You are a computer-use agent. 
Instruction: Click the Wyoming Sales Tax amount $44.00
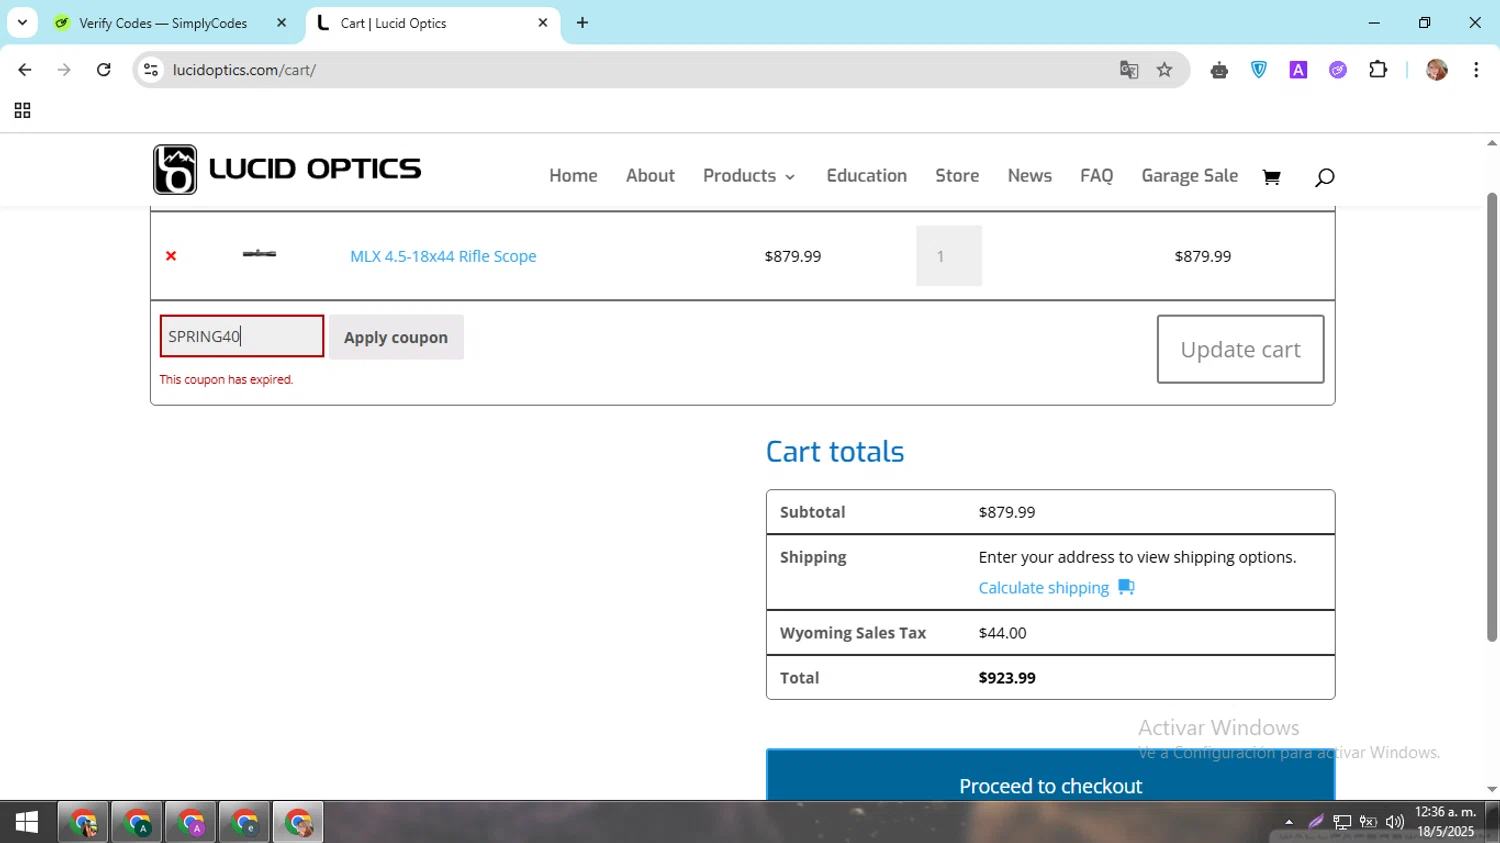click(1002, 633)
